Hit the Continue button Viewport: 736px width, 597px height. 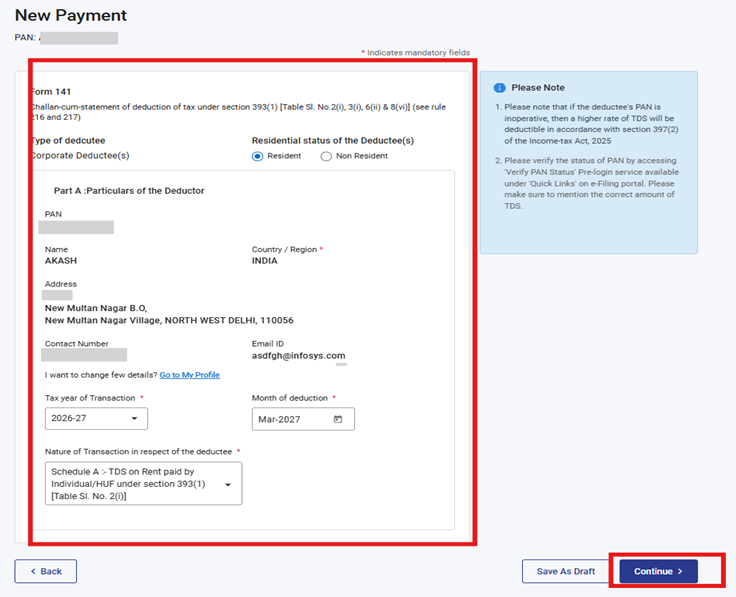[x=658, y=571]
